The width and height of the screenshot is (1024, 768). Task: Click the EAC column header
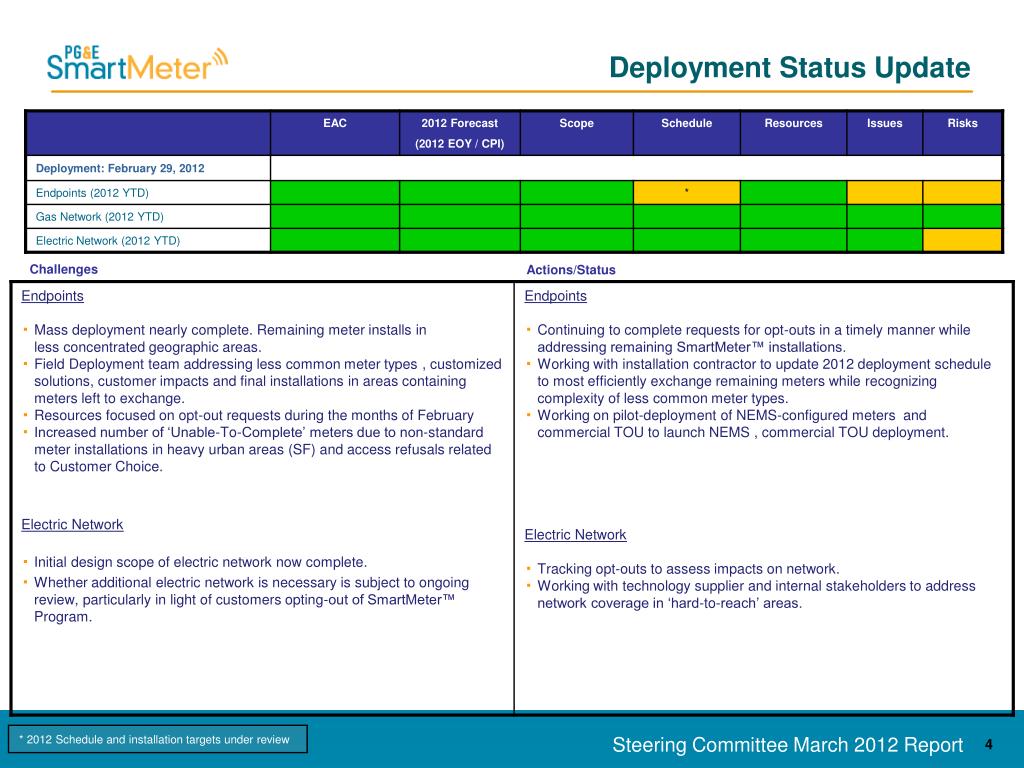(x=335, y=133)
